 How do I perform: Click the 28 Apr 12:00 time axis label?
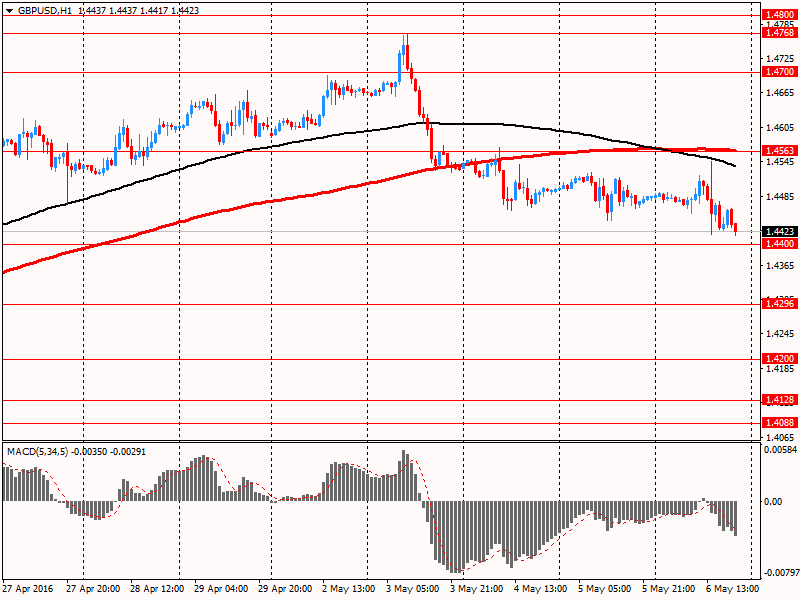(157, 589)
